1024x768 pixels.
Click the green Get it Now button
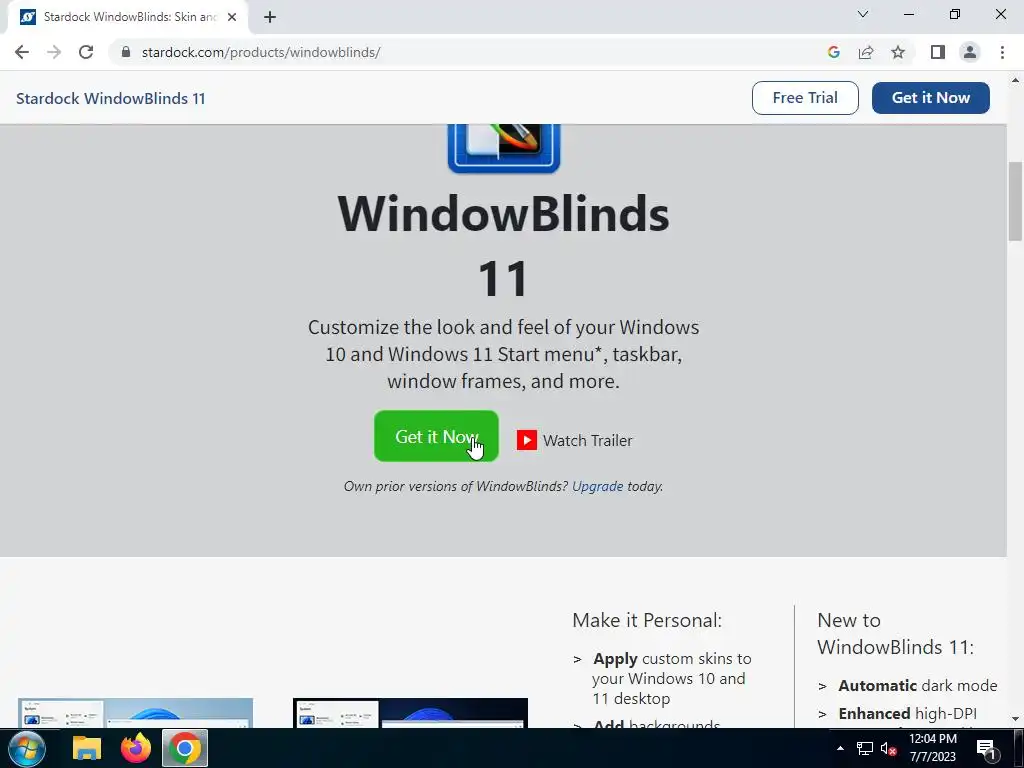(x=436, y=436)
